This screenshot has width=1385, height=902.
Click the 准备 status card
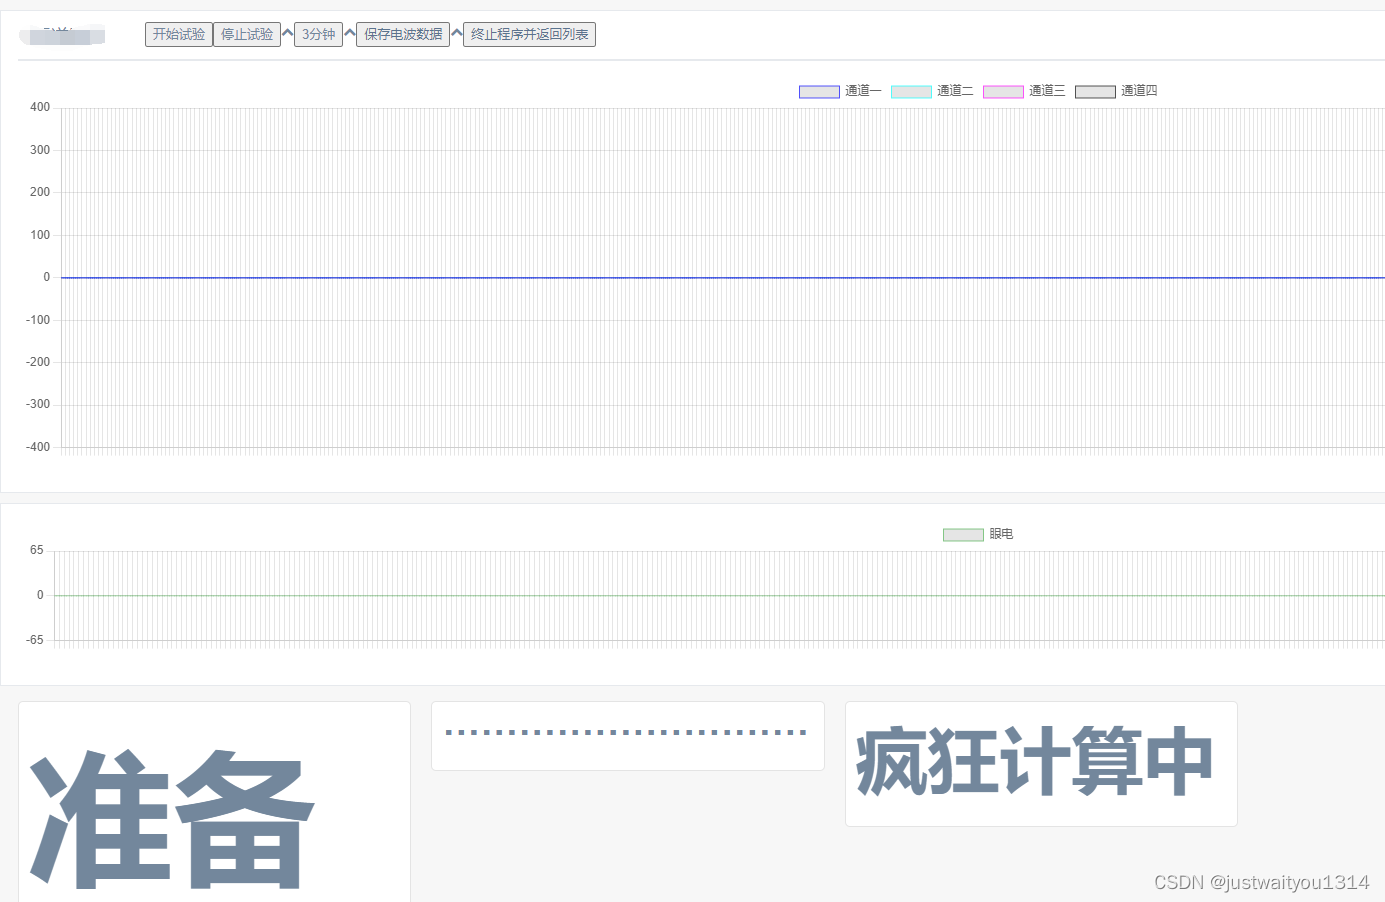coord(214,802)
